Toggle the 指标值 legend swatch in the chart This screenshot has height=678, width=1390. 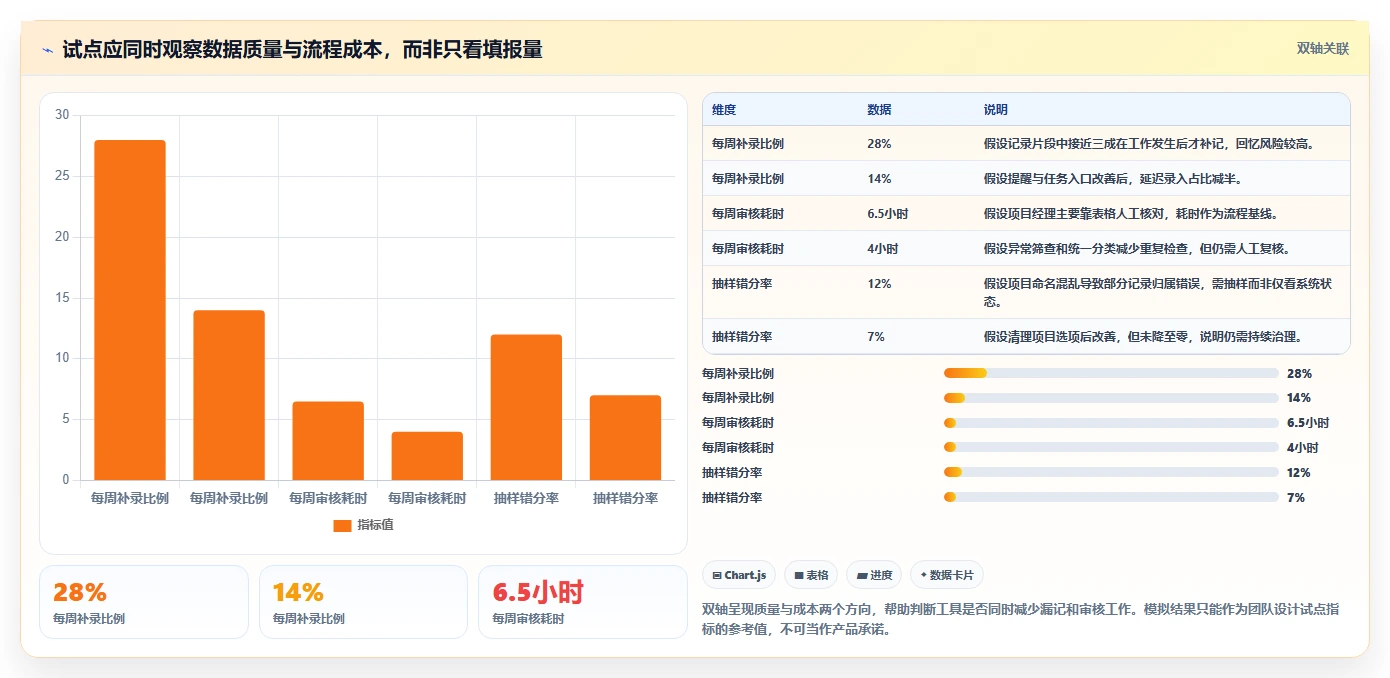click(342, 525)
